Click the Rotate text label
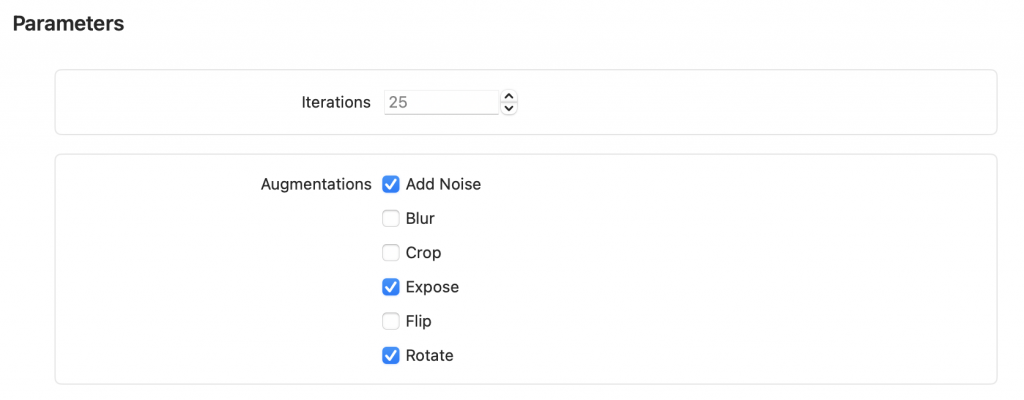Image resolution: width=1024 pixels, height=400 pixels. point(429,355)
